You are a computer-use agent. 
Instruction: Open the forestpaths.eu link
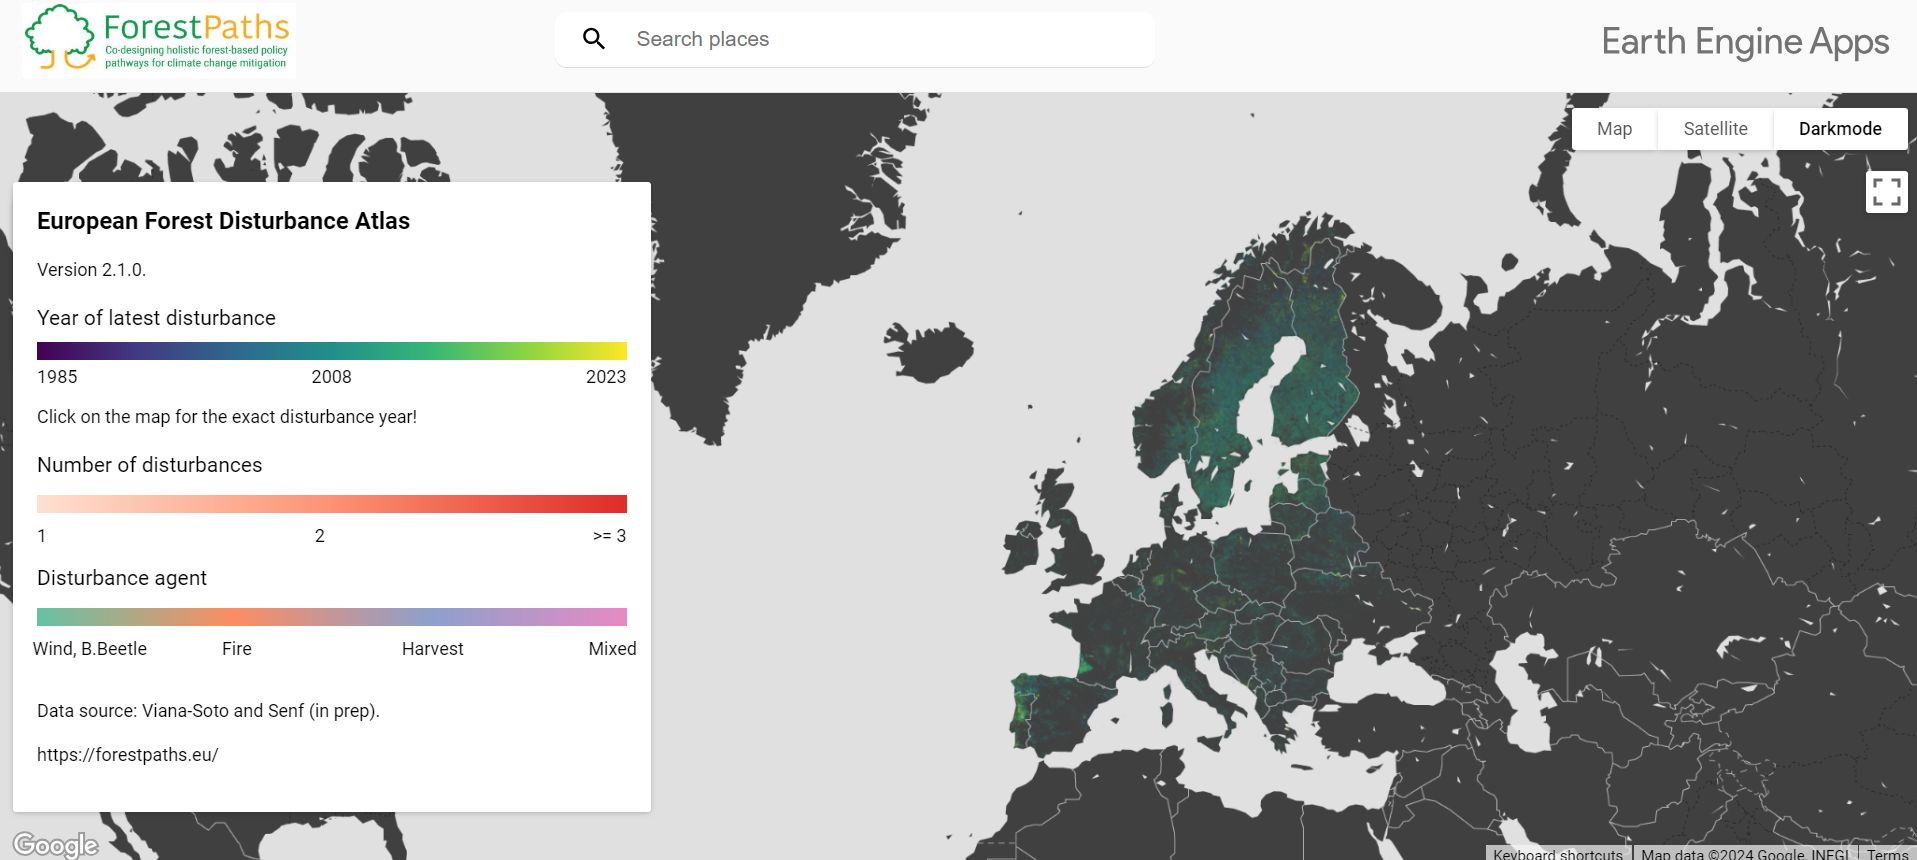coord(128,755)
